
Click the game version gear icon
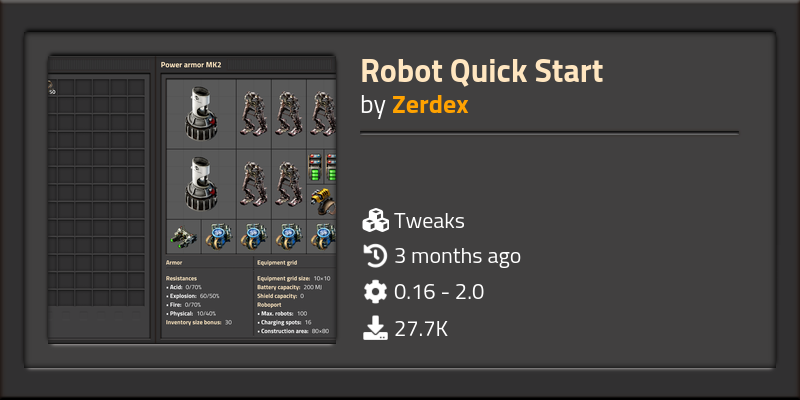tap(375, 291)
